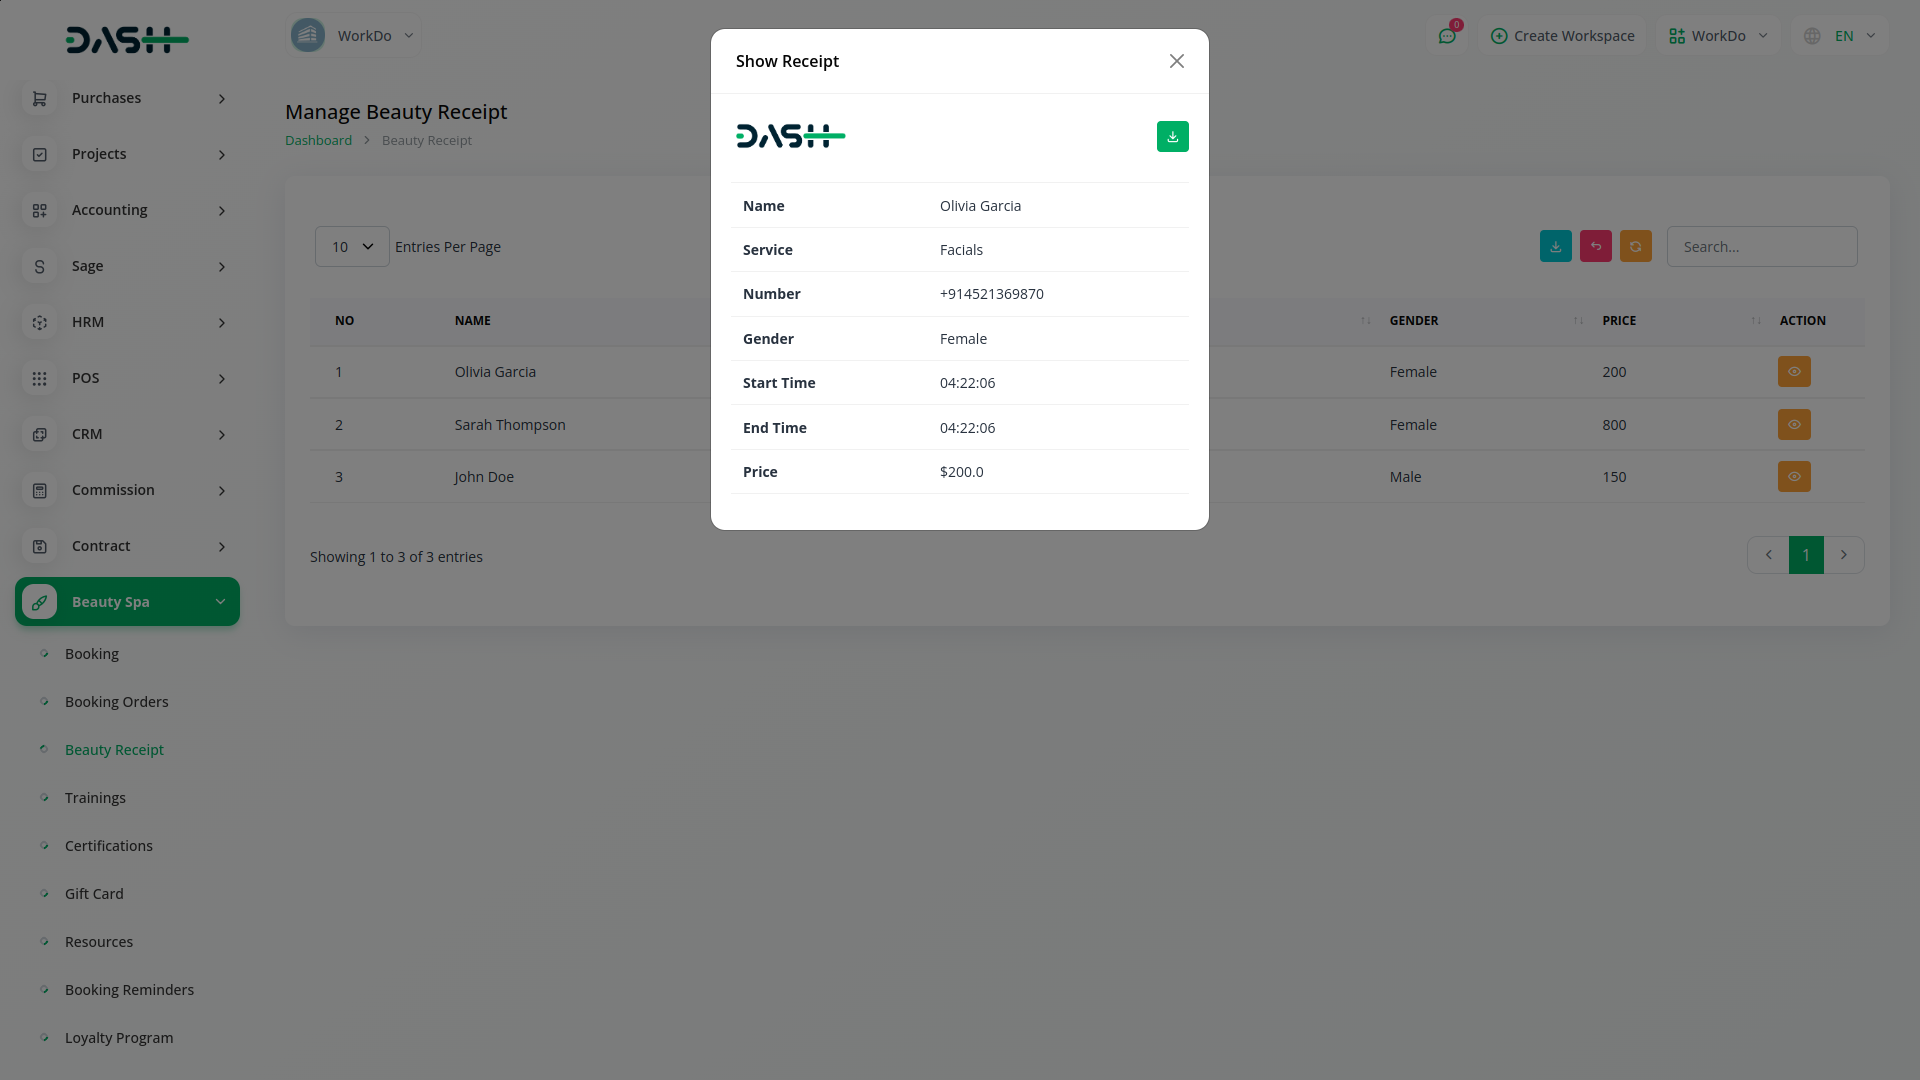This screenshot has width=1920, height=1080.
Task: Go to the Dashboard breadcrumb link
Action: (x=318, y=141)
